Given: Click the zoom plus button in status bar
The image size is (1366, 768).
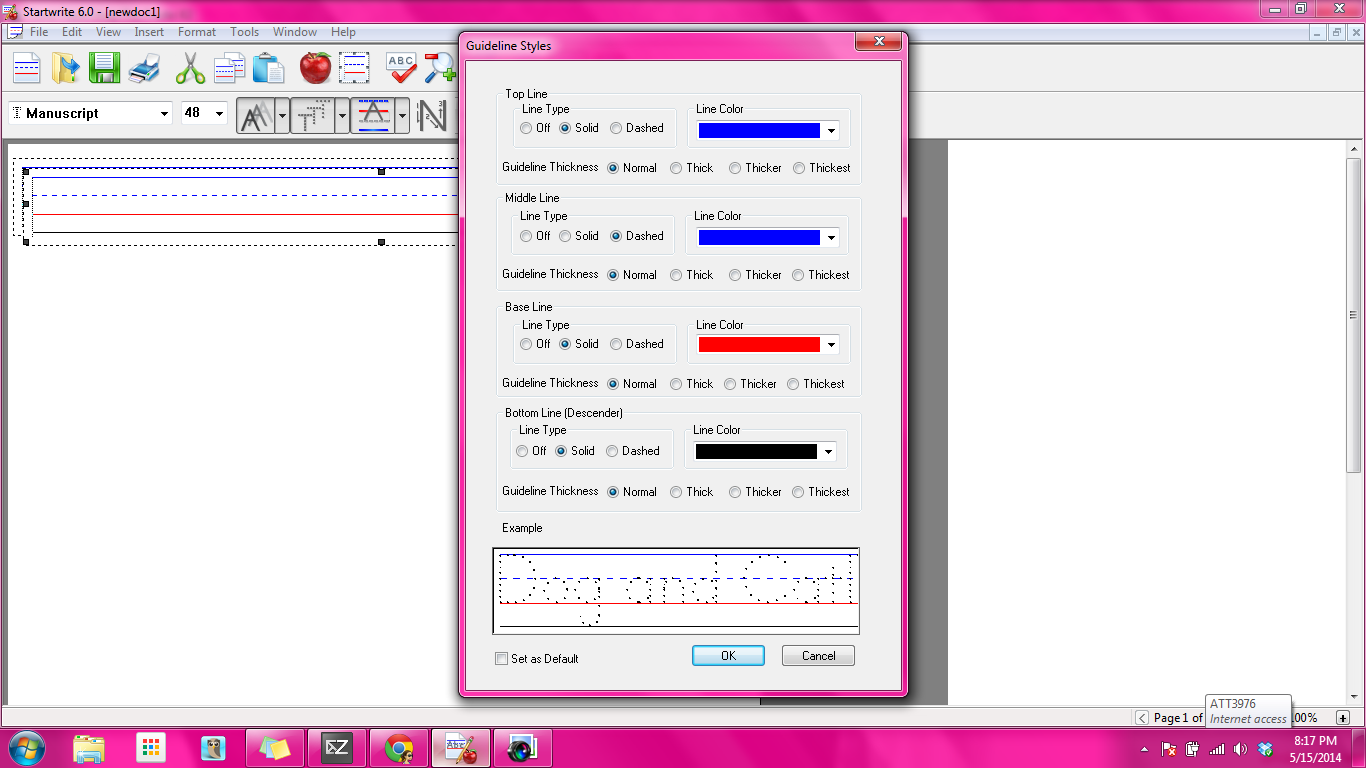Looking at the screenshot, I should 1342,717.
